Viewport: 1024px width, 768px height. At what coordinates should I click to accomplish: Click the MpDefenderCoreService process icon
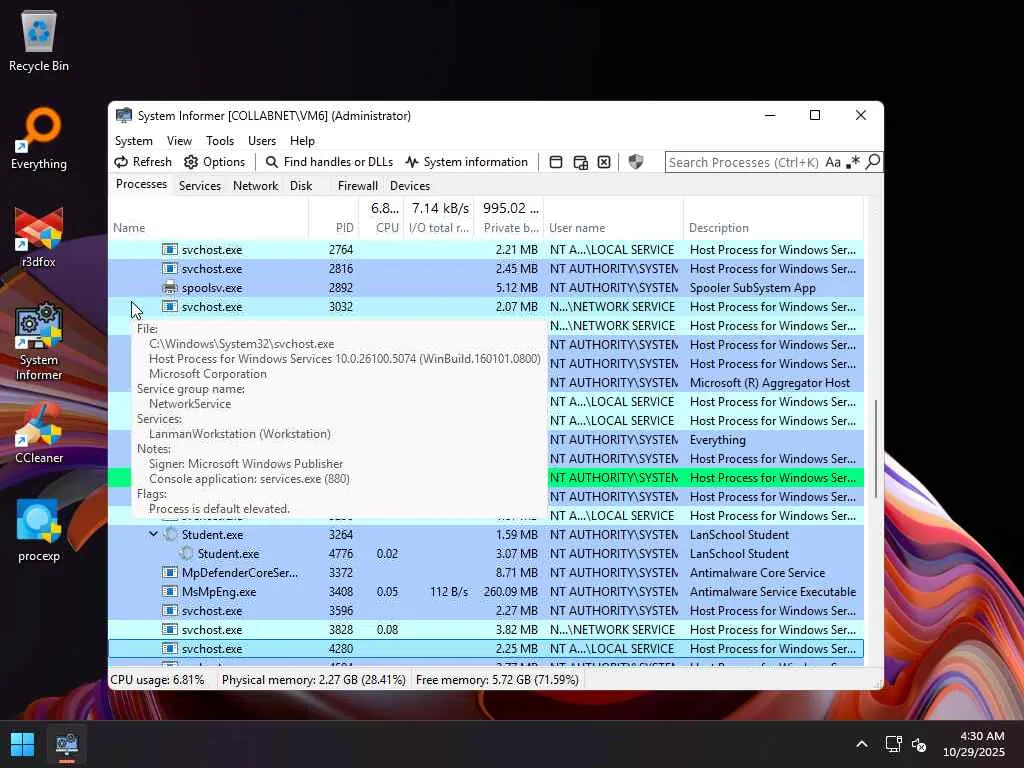170,572
